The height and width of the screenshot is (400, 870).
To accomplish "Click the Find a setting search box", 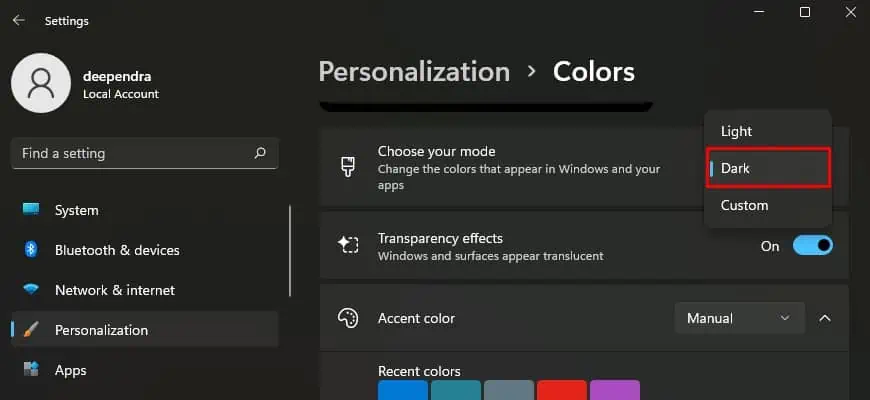I will click(x=144, y=153).
